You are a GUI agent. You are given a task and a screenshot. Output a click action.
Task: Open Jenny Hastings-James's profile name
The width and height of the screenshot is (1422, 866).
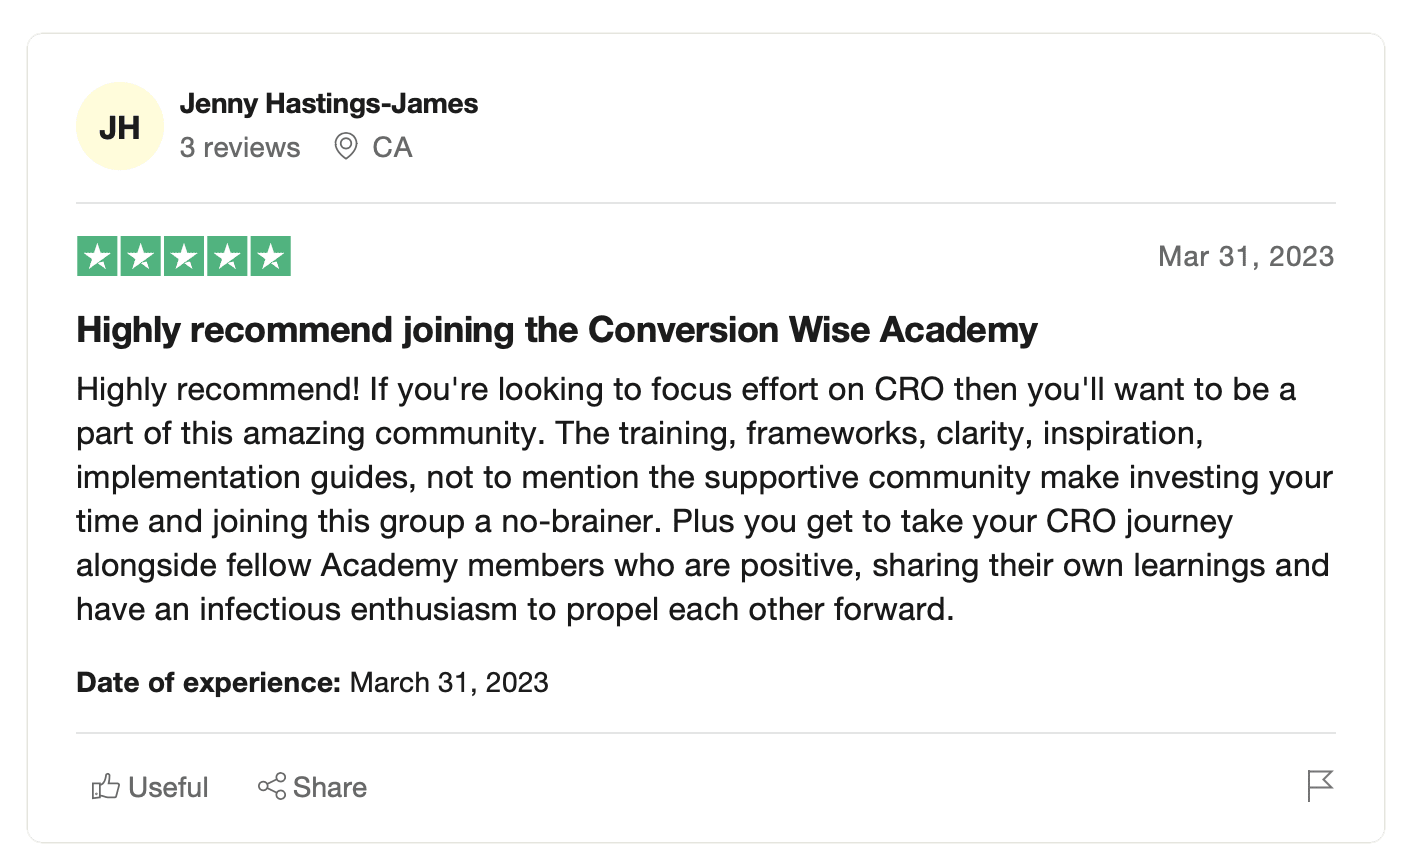click(329, 104)
